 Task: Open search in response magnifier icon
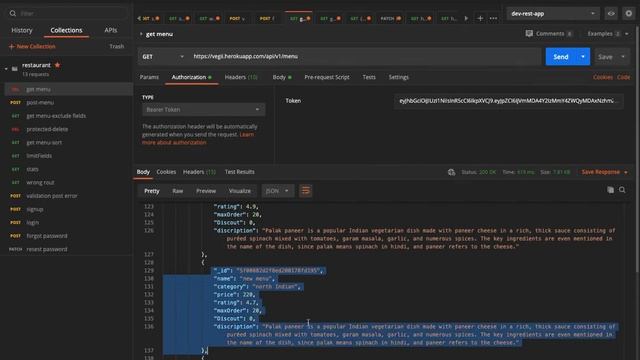click(x=622, y=190)
